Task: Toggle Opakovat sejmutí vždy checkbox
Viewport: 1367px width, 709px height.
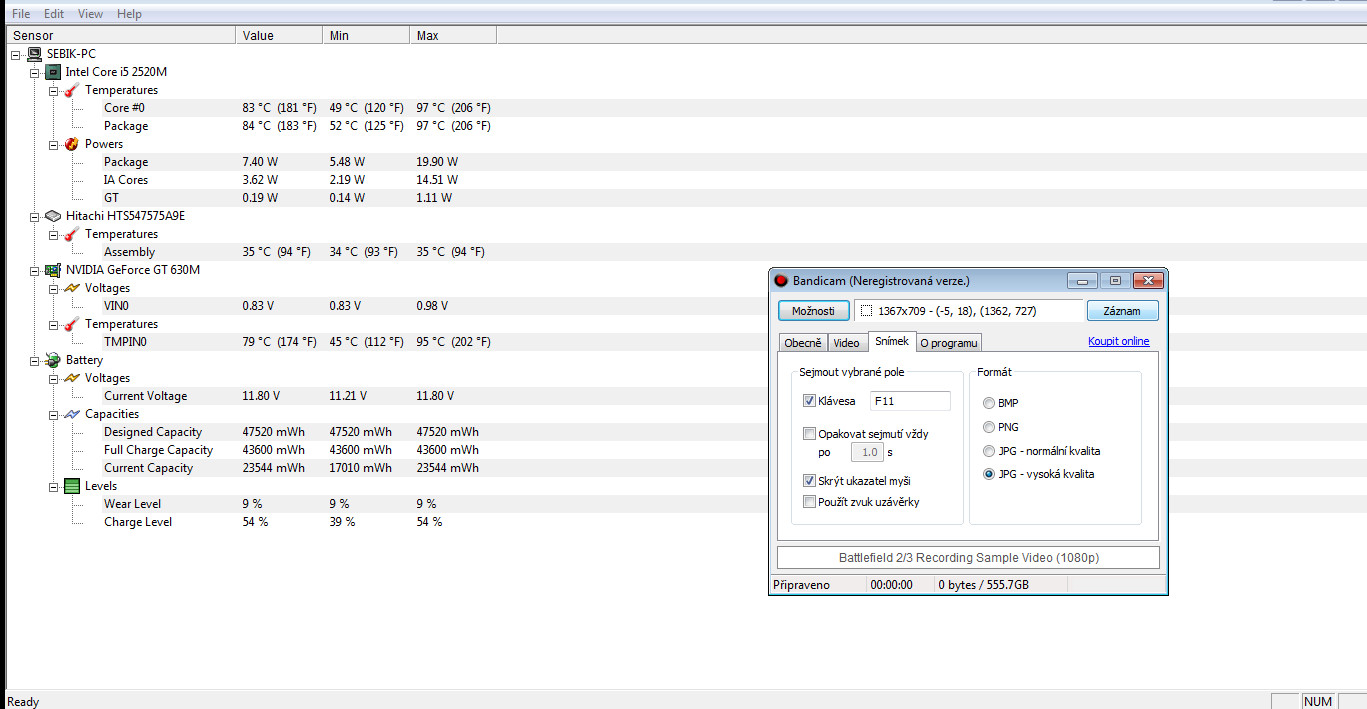Action: pos(809,434)
